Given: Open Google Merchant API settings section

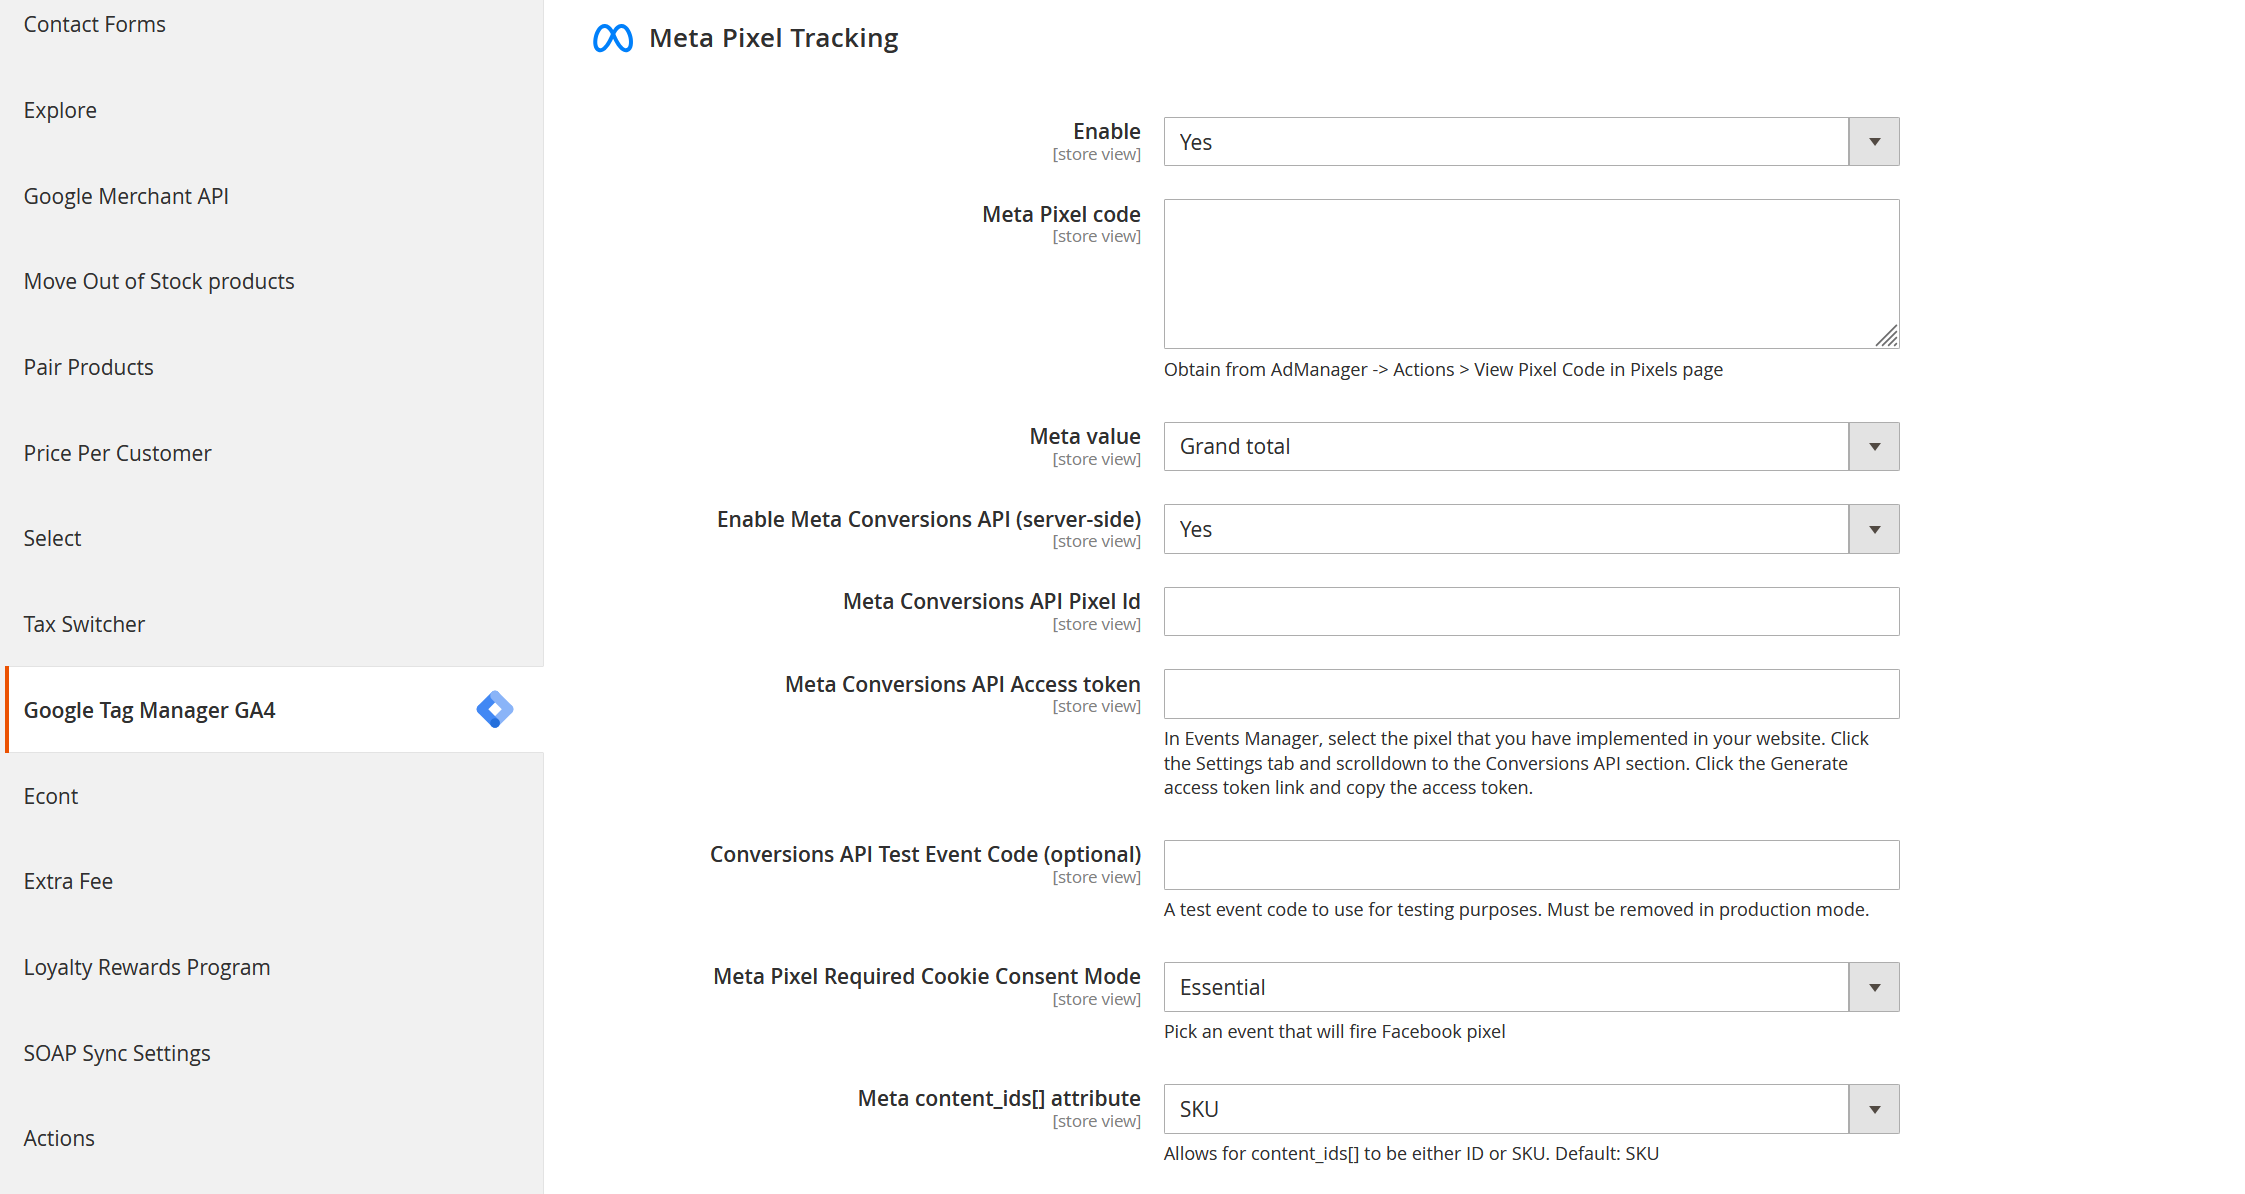Looking at the screenshot, I should [x=126, y=196].
